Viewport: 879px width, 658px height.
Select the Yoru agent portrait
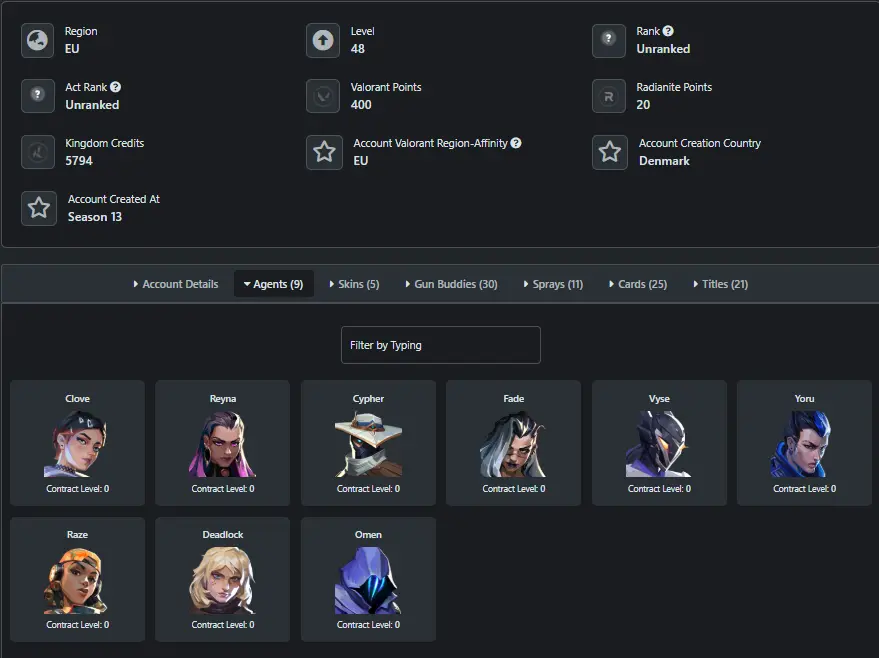coord(804,444)
